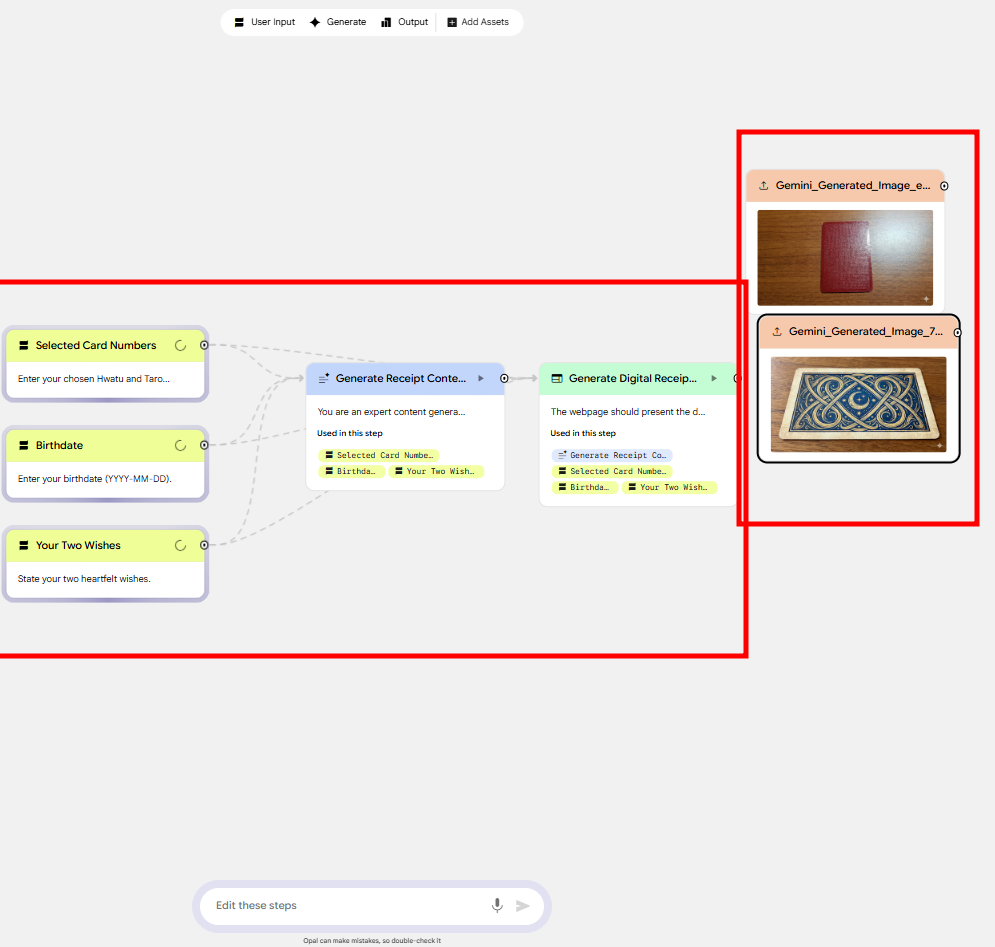Screen dimensions: 995x947
Task: Click 'Enter your chosen Hwatu and Taro...' text
Action: [x=94, y=379]
